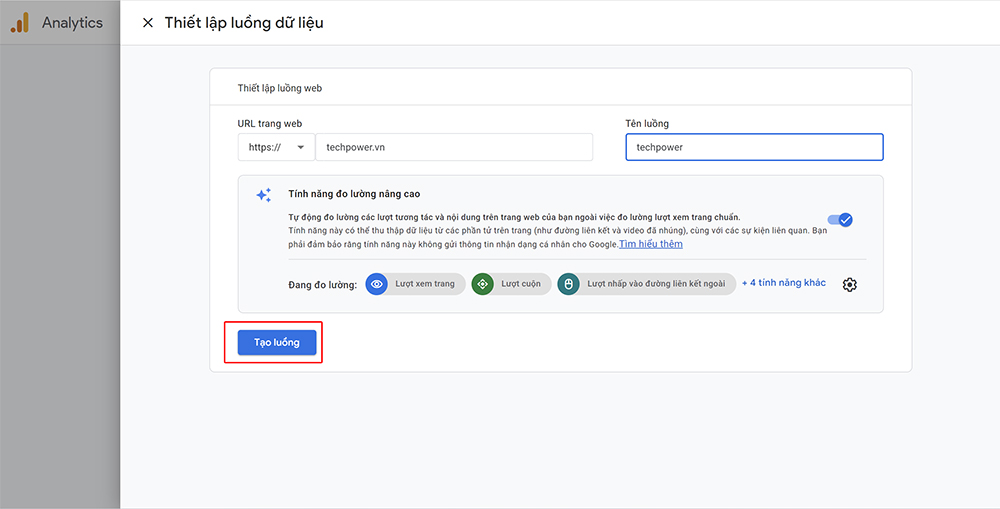This screenshot has width=1000, height=509.
Task: Open the Tìm hiểu thêm link
Action: pos(650,244)
